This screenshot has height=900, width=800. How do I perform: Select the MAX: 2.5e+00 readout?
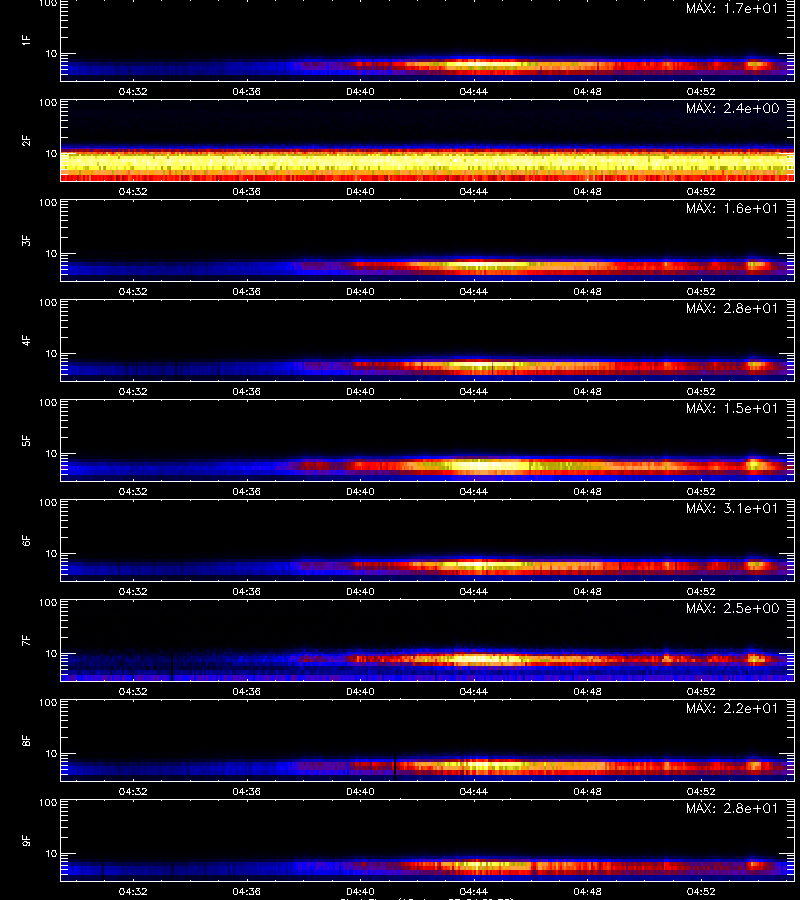pos(732,608)
